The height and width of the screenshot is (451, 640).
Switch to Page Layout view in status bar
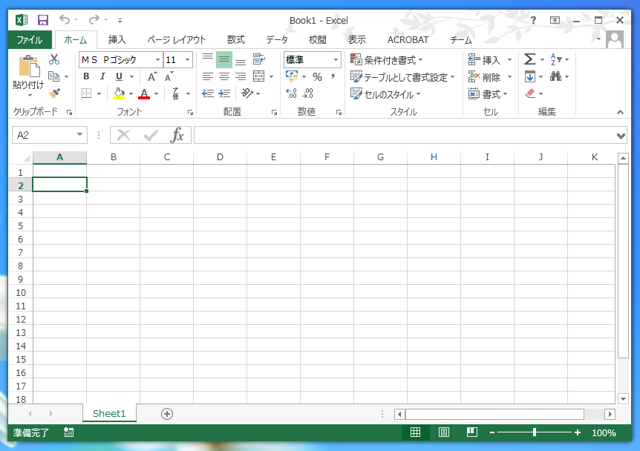point(444,432)
